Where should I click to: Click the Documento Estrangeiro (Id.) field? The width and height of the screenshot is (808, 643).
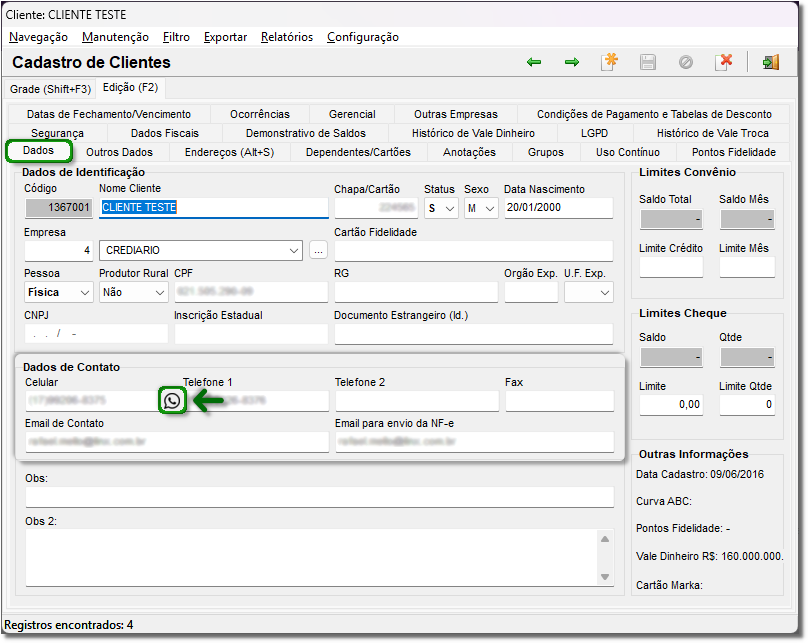click(x=474, y=334)
